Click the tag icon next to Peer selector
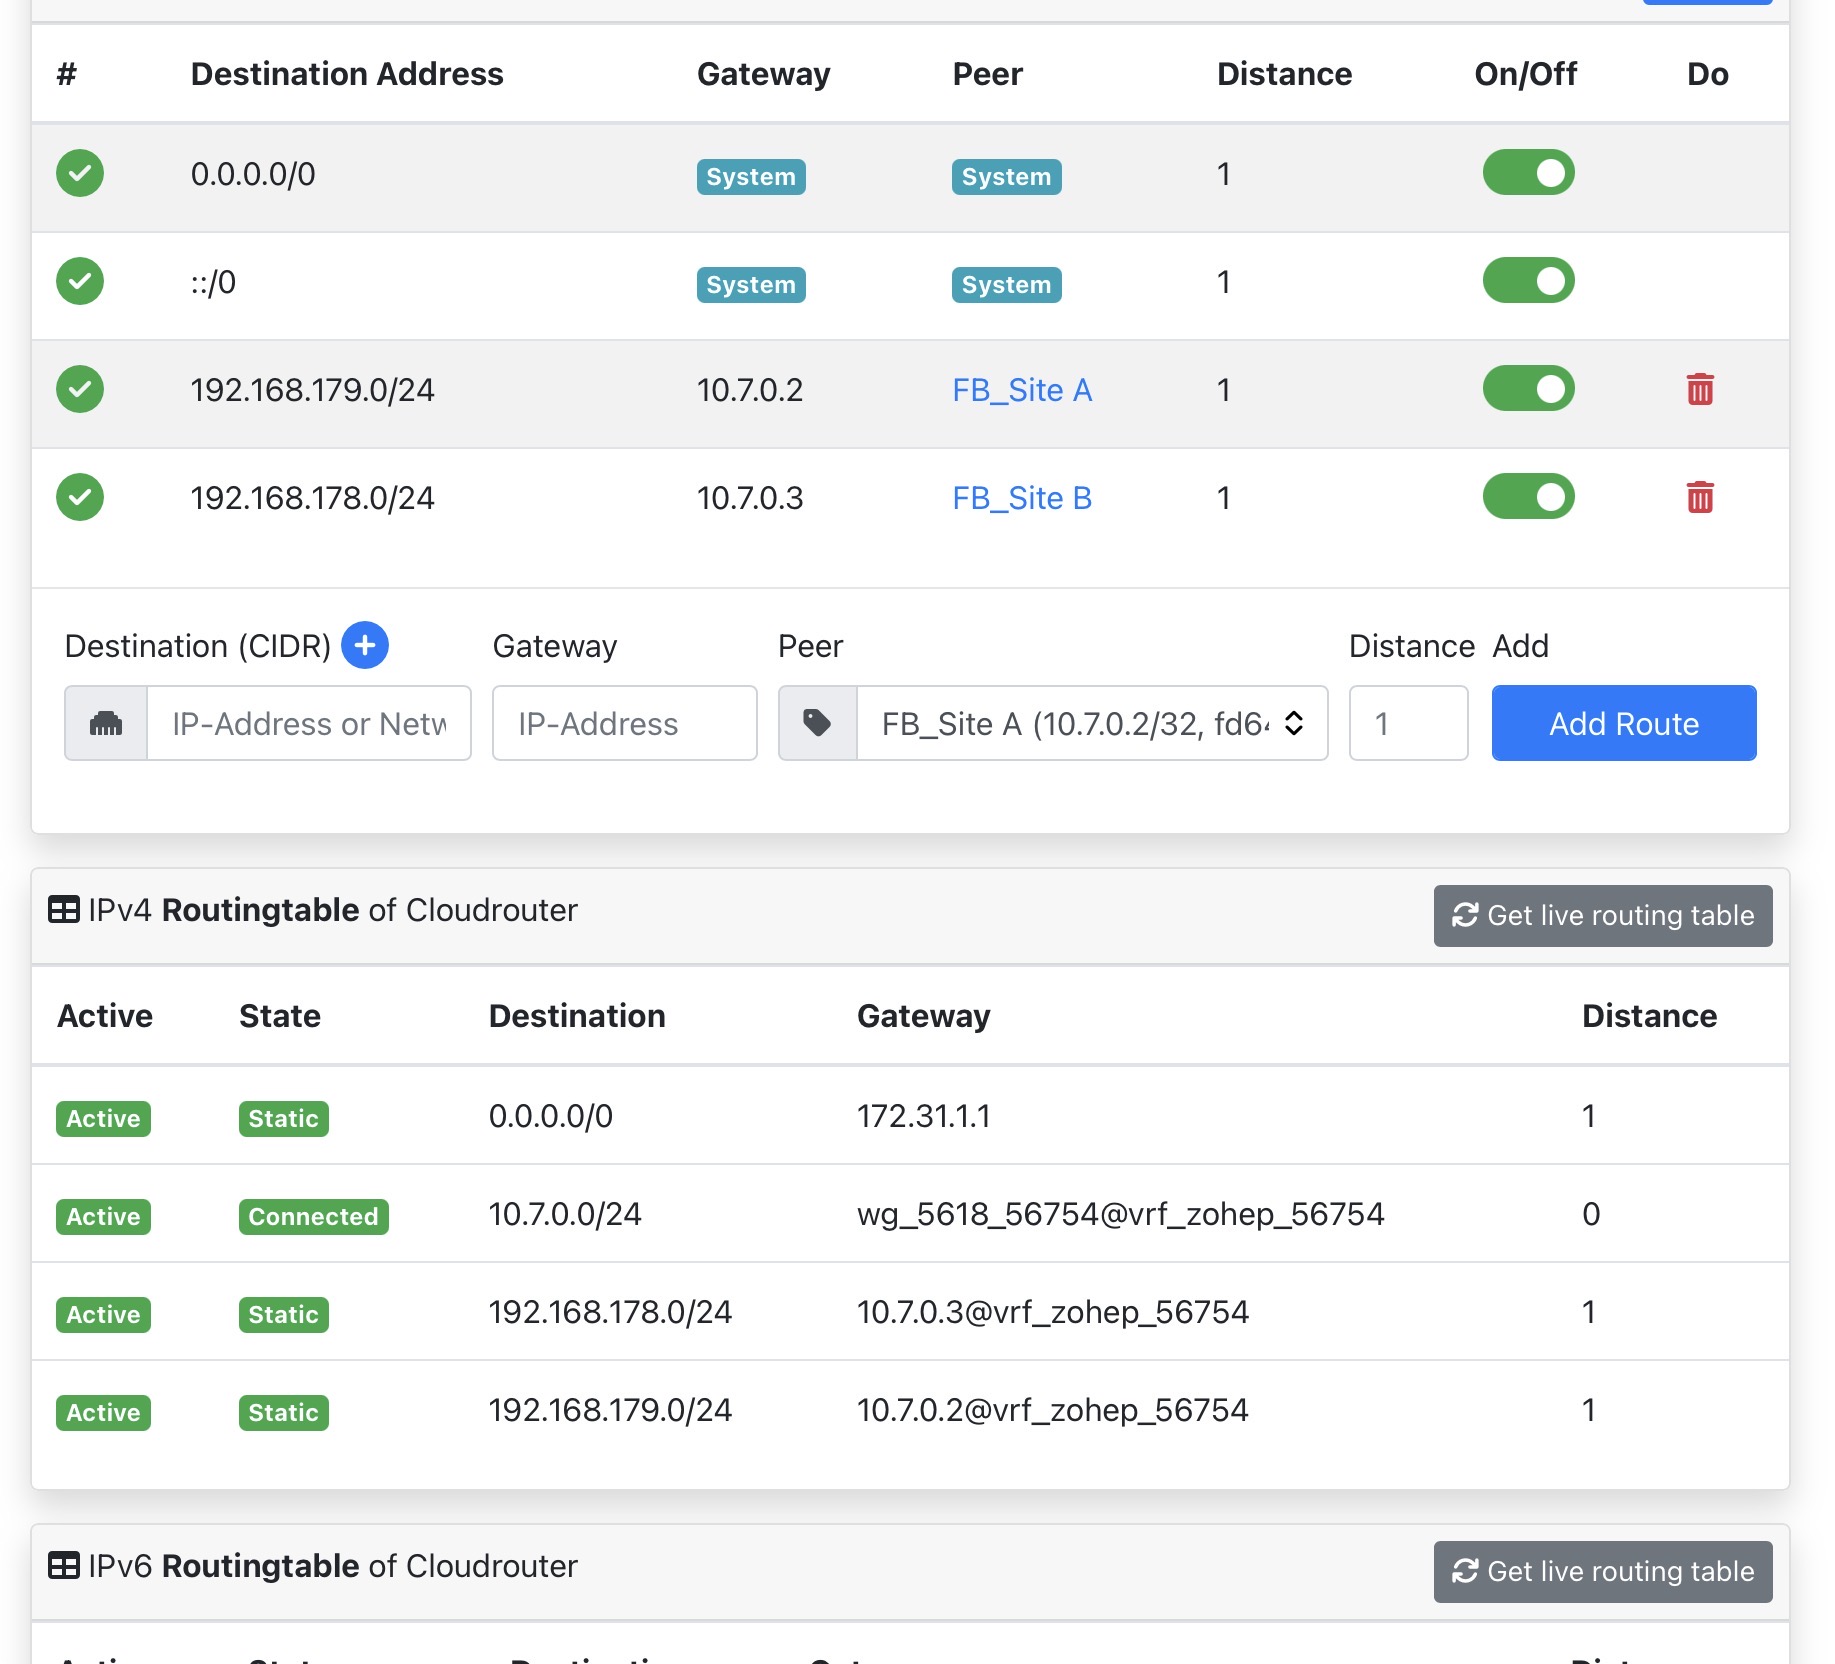The image size is (1835, 1664). coord(817,723)
